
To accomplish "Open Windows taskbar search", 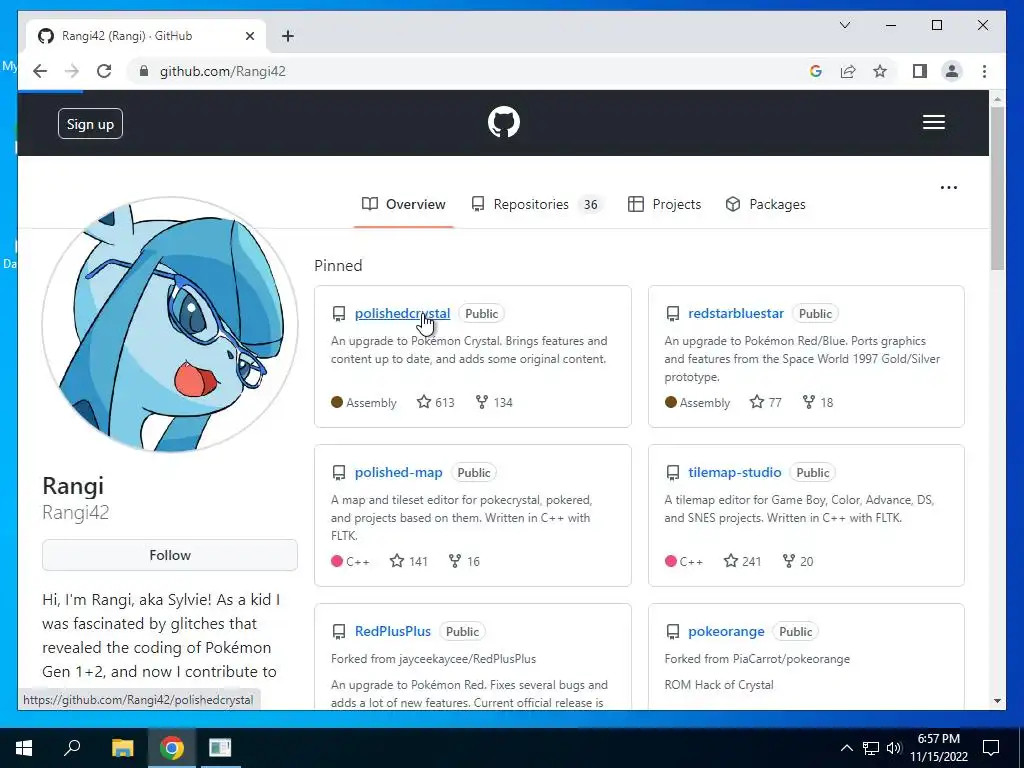I will point(72,748).
